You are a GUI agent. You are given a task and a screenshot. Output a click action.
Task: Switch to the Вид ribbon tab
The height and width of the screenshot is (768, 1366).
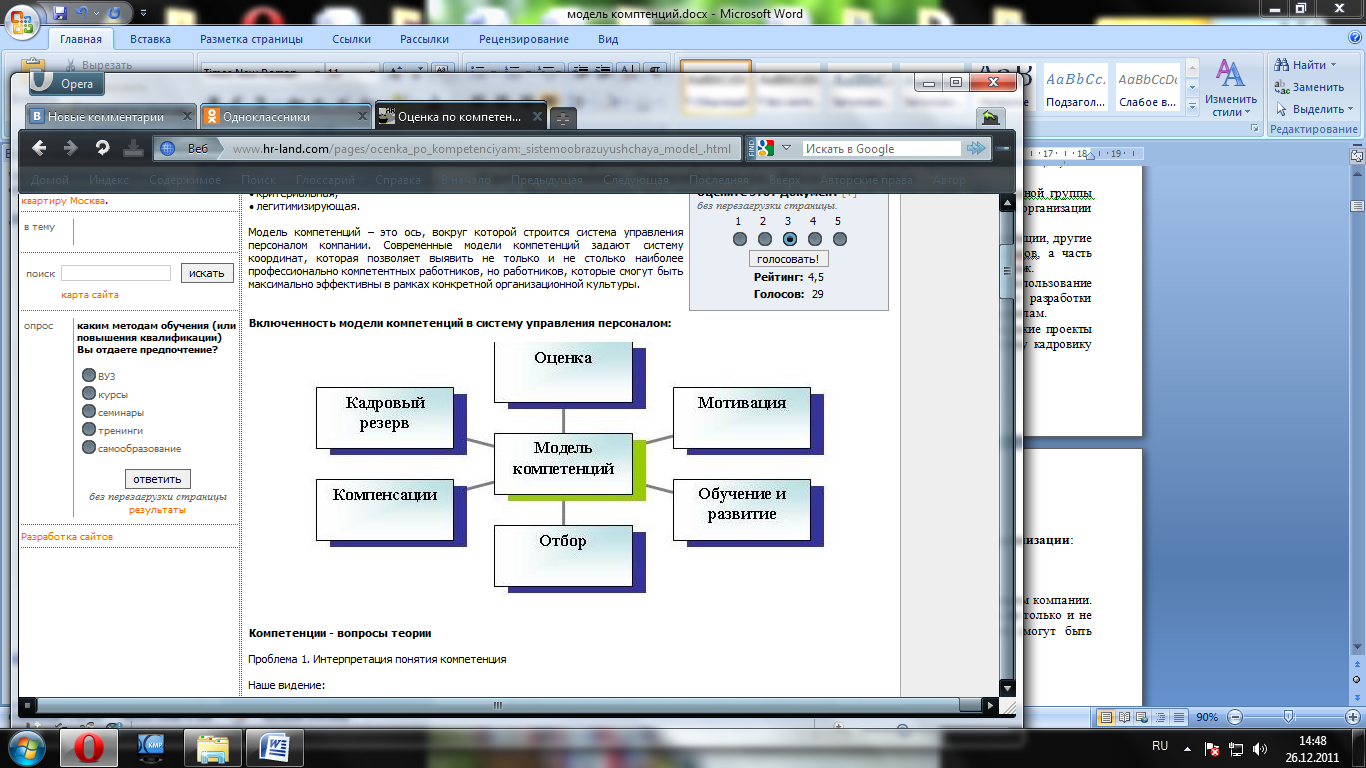pyautogui.click(x=608, y=39)
